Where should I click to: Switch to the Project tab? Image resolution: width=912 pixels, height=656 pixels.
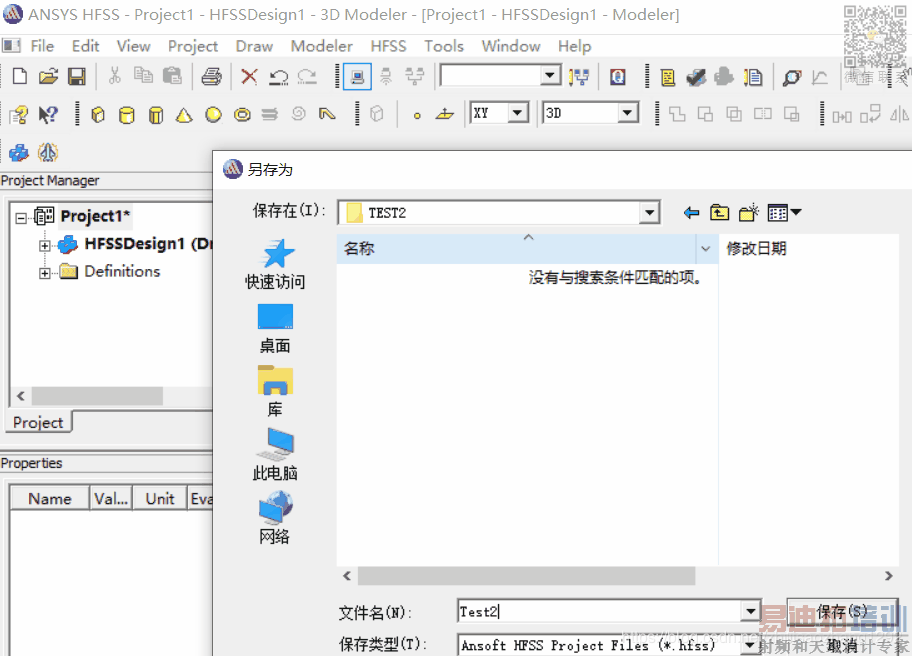click(38, 422)
